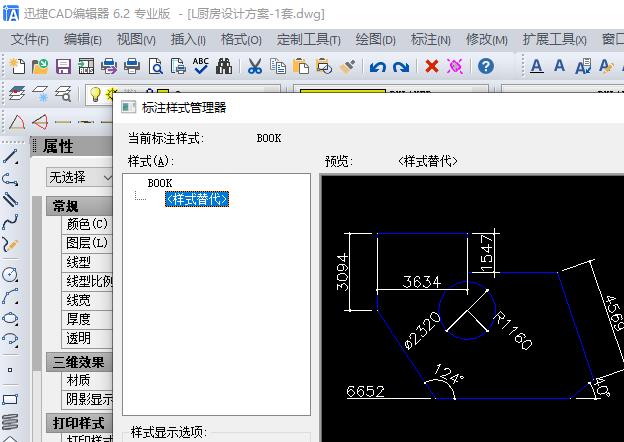Screen dimensions: 624x442
Task: Select the Helix spiral tool
Action: point(10,421)
